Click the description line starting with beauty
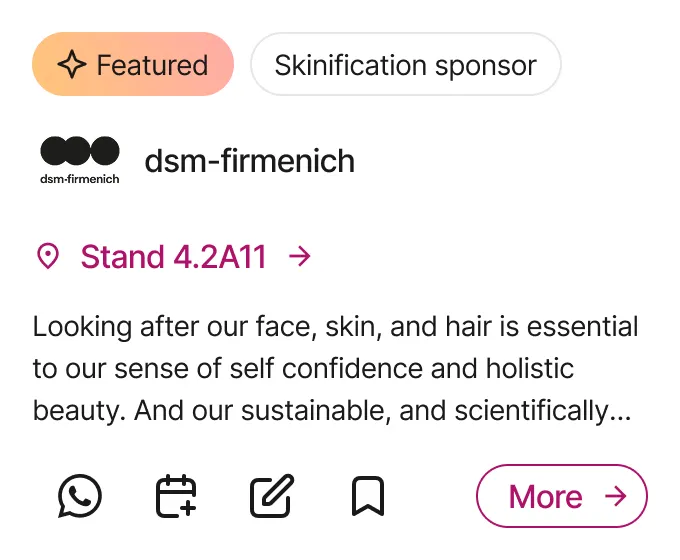680x560 pixels. [331, 410]
